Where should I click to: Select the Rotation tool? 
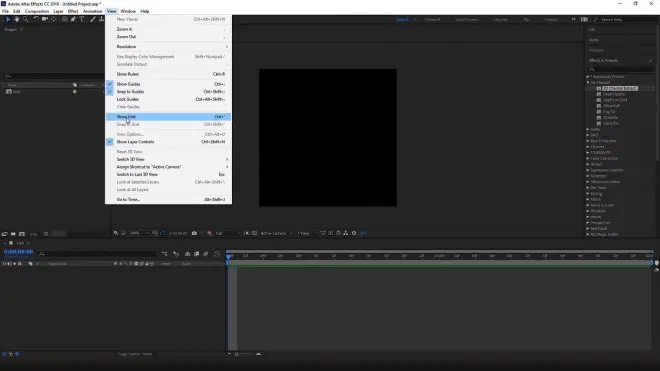(36, 19)
